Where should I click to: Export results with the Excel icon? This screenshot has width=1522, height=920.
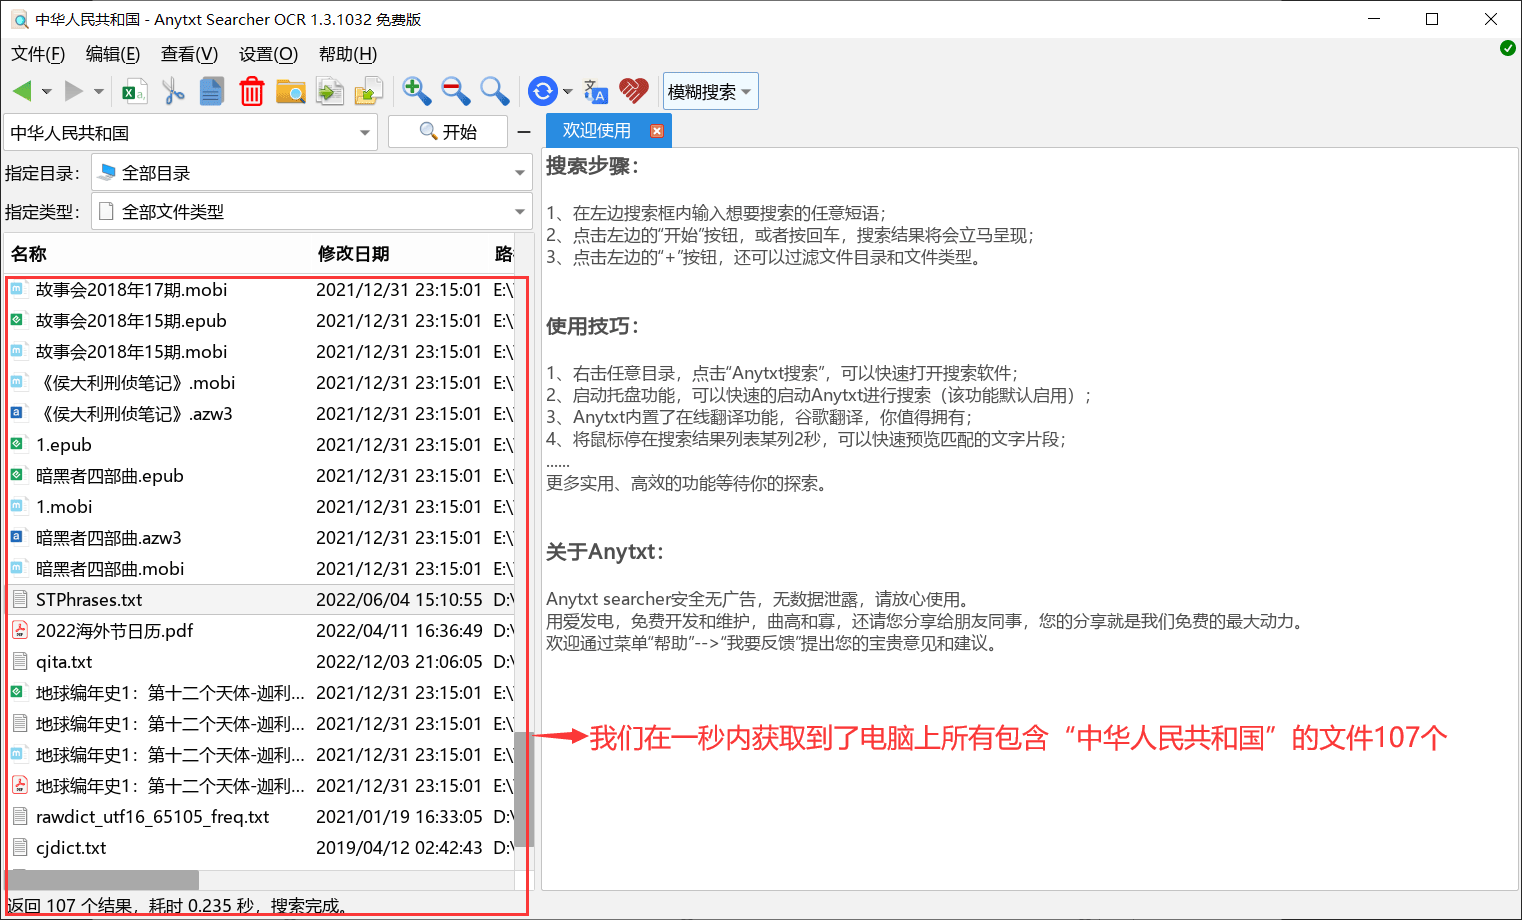[x=134, y=92]
